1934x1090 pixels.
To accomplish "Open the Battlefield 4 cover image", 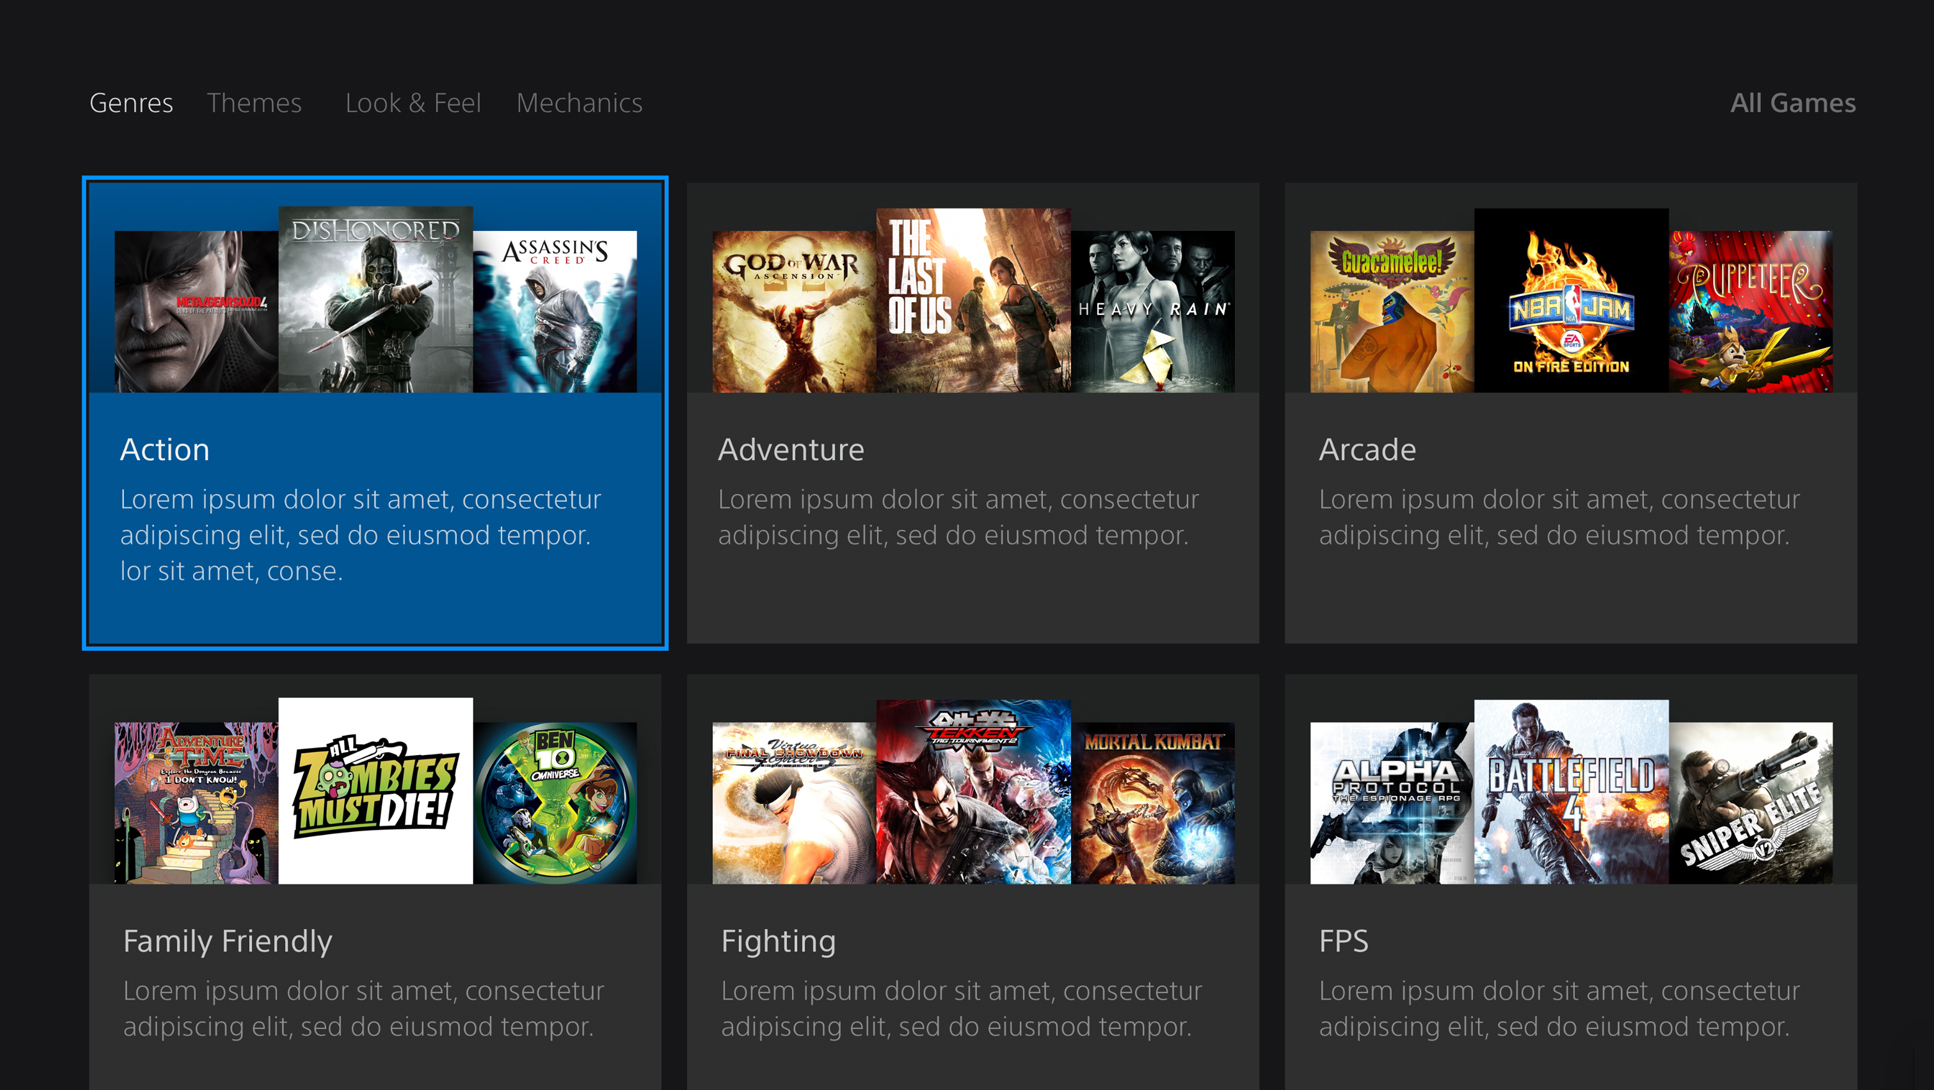I will click(x=1571, y=791).
